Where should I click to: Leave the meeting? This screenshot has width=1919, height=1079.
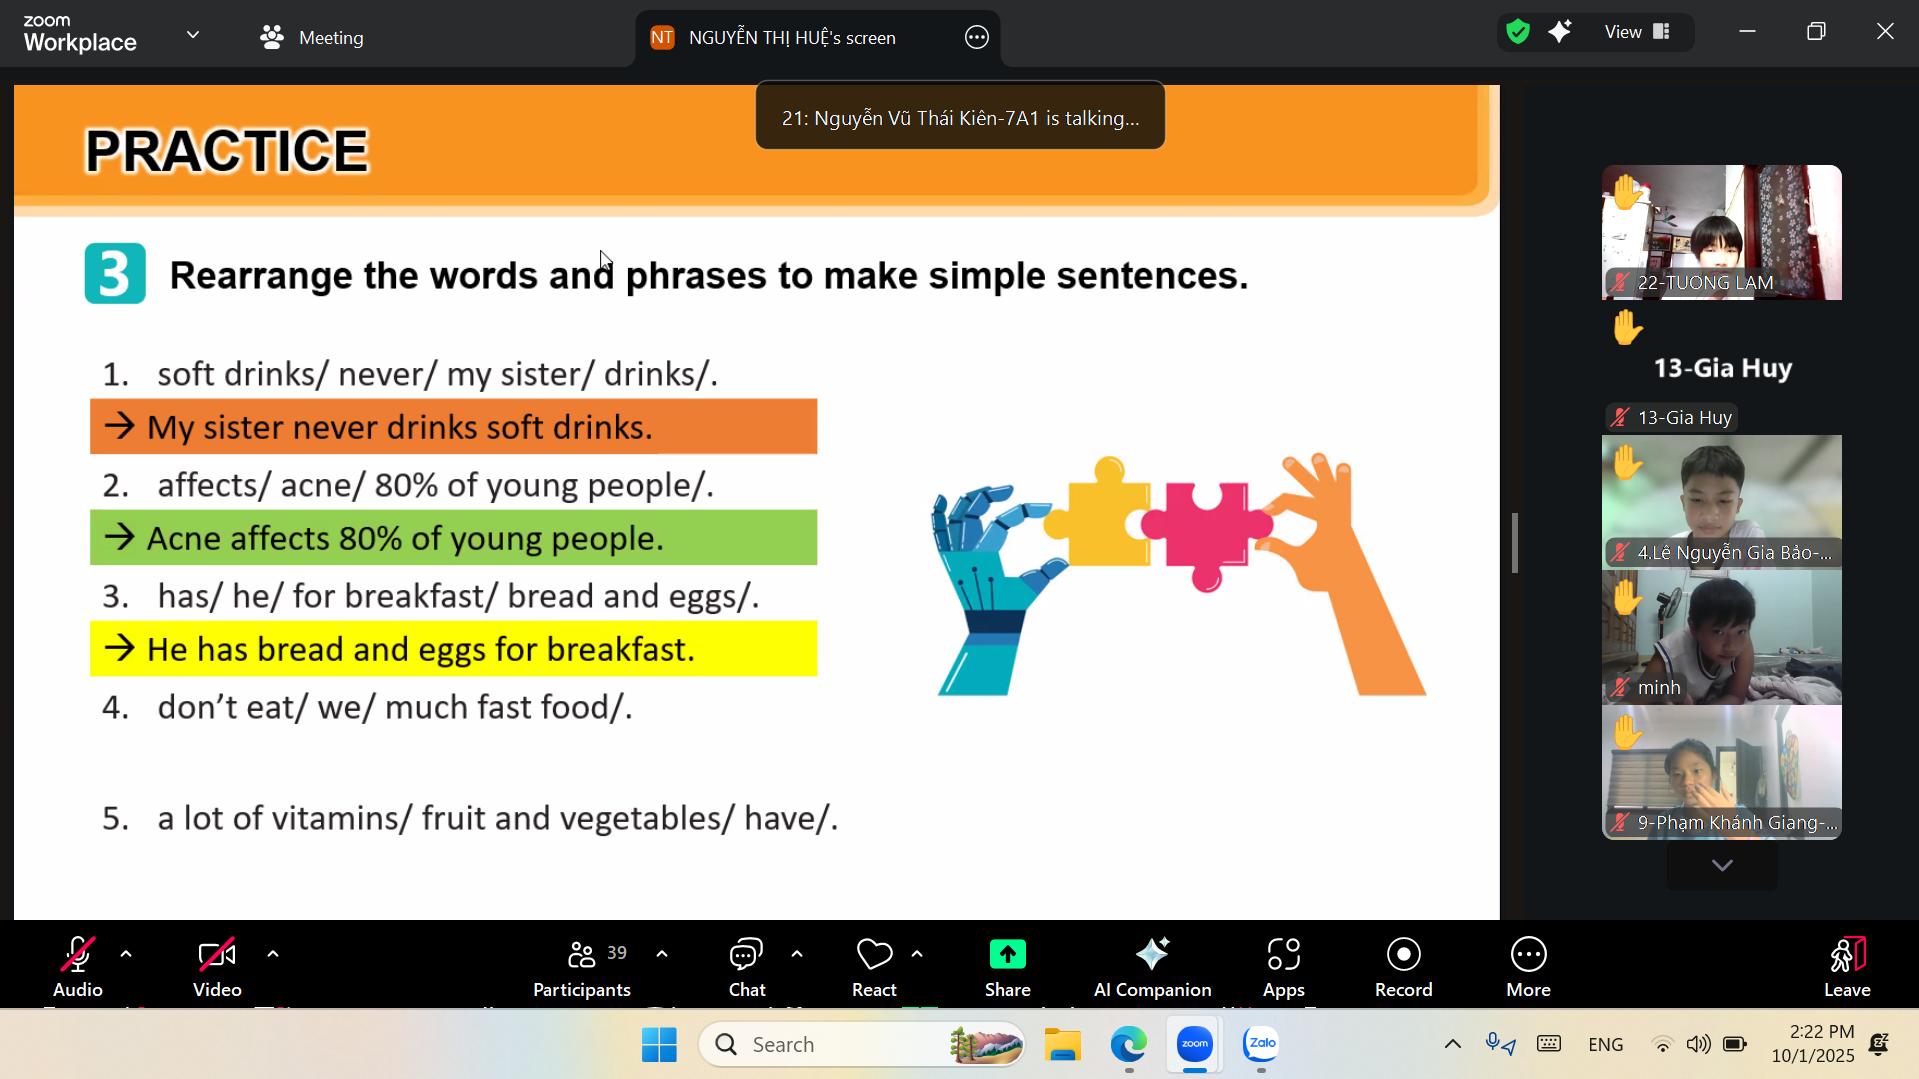point(1846,966)
